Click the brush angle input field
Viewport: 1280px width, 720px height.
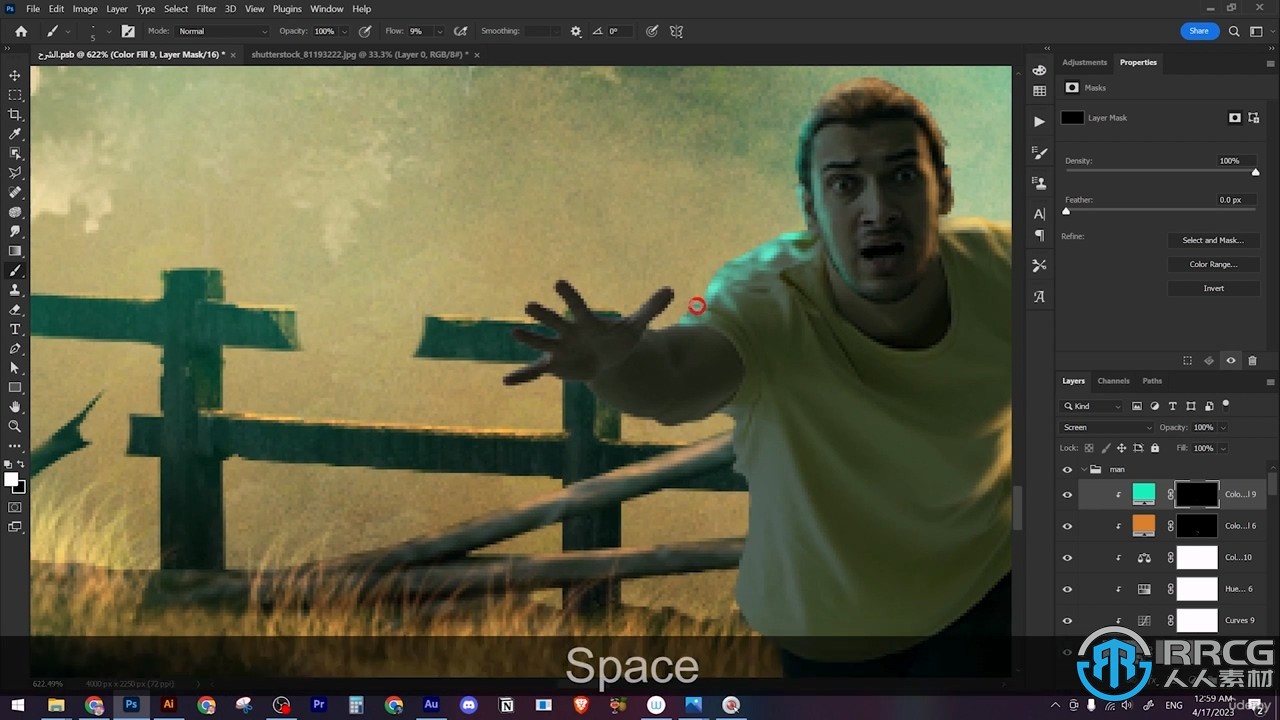(620, 31)
